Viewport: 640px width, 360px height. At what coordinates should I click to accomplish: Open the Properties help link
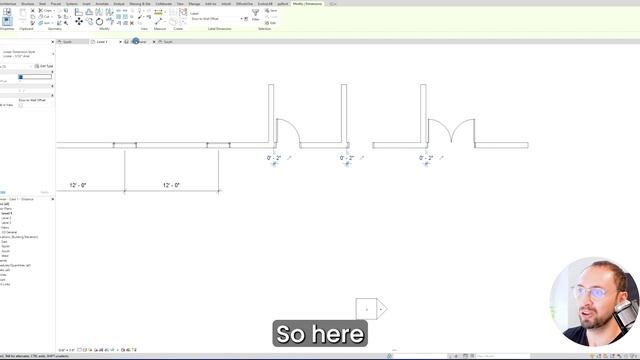[x=3, y=192]
